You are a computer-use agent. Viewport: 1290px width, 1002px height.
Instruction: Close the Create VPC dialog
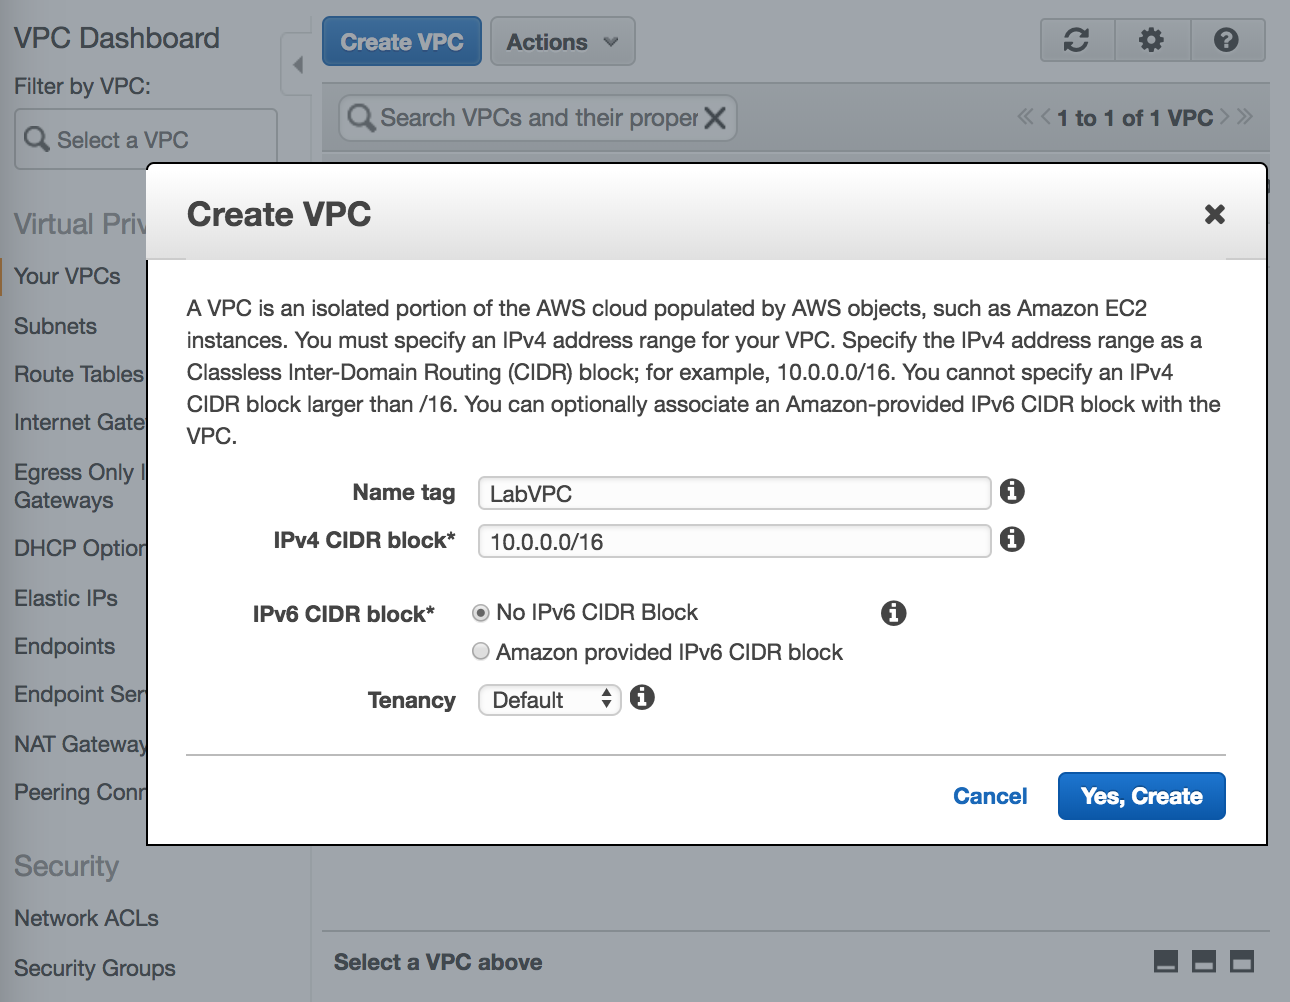pyautogui.click(x=1214, y=214)
